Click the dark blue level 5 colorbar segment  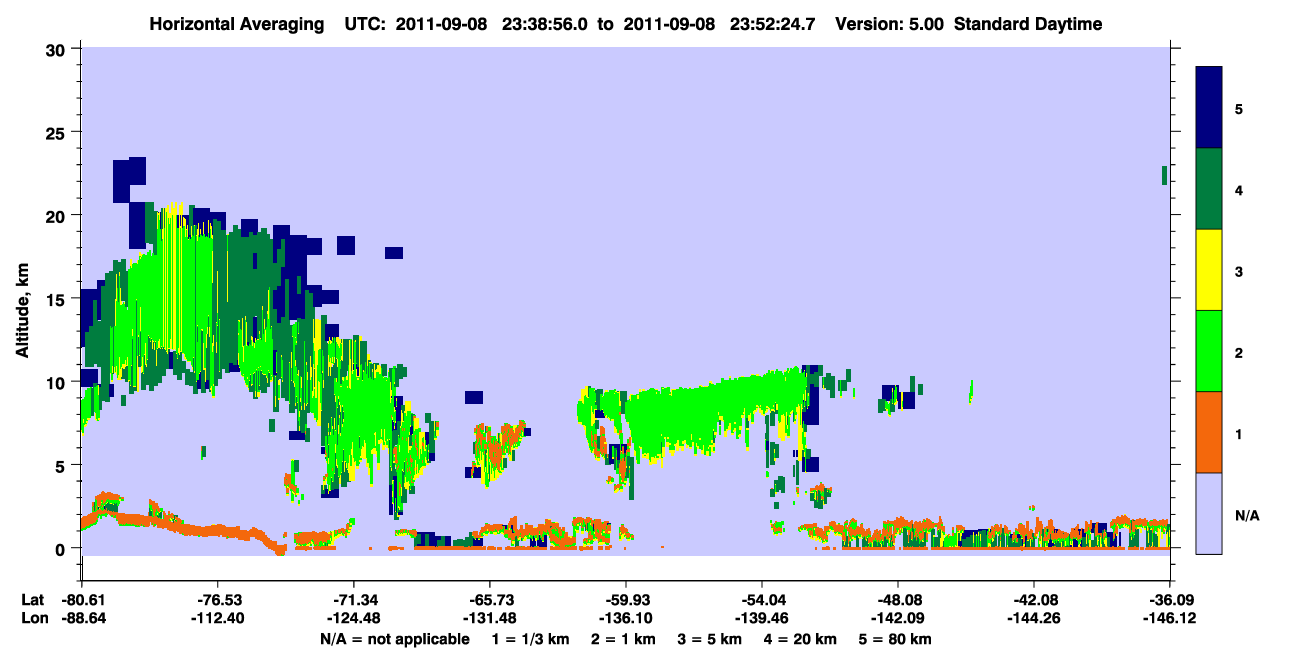pos(1209,108)
